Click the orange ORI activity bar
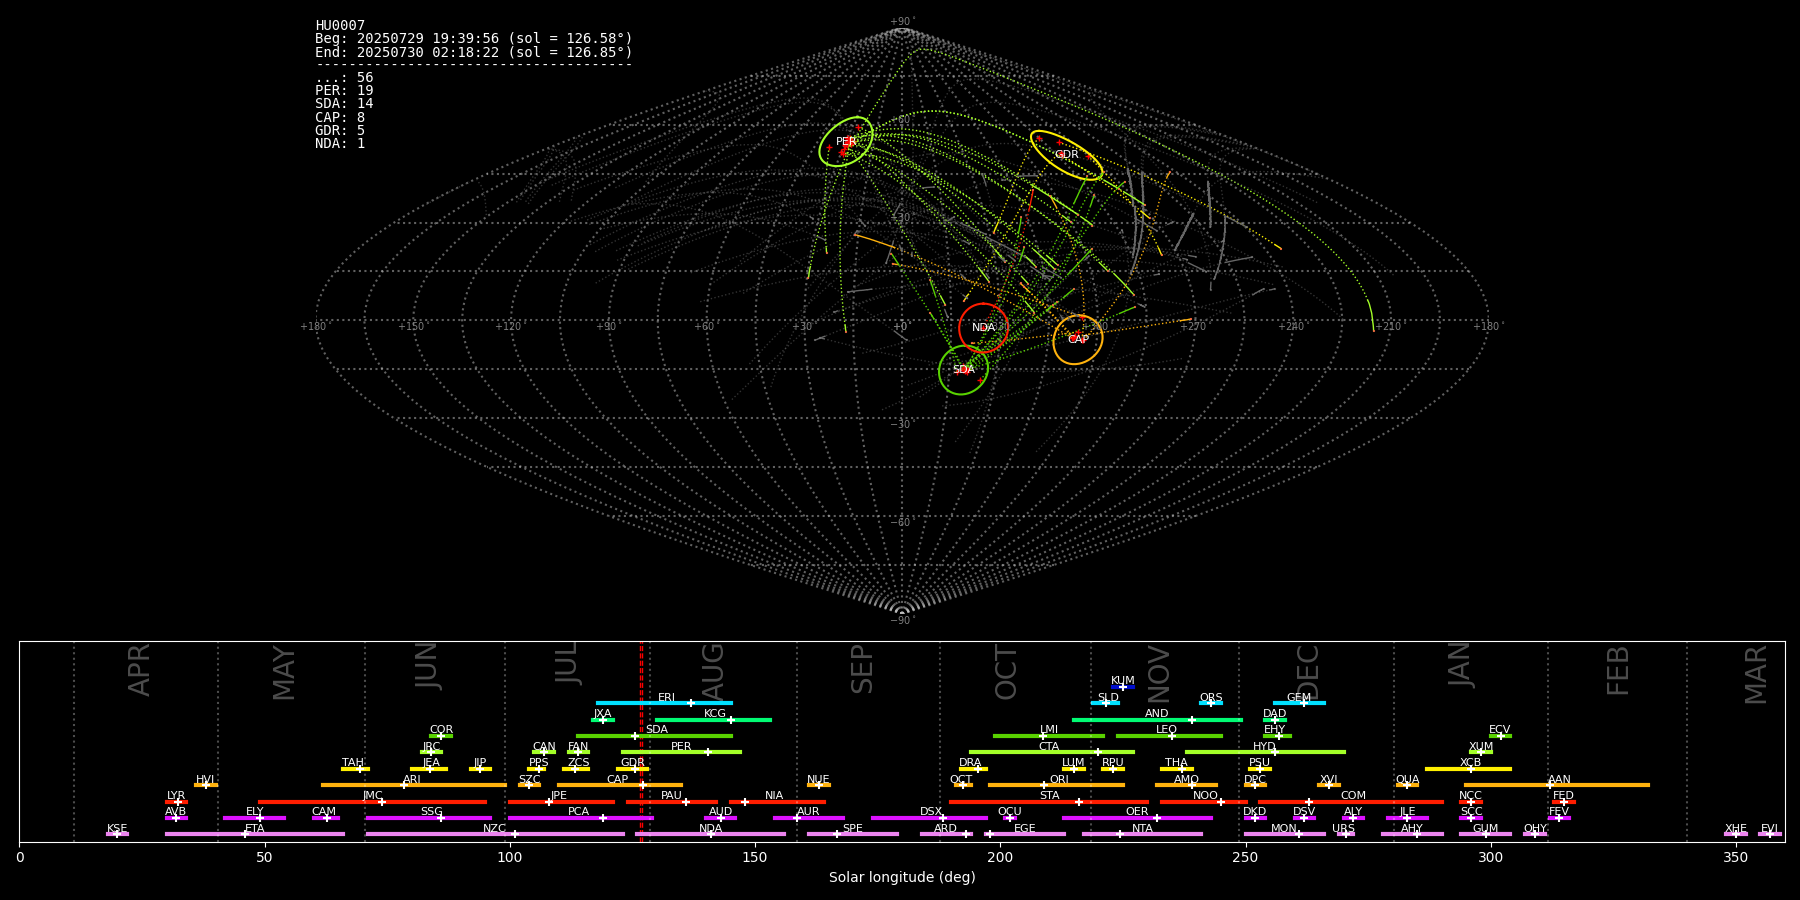The width and height of the screenshot is (1800, 900). [1056, 785]
